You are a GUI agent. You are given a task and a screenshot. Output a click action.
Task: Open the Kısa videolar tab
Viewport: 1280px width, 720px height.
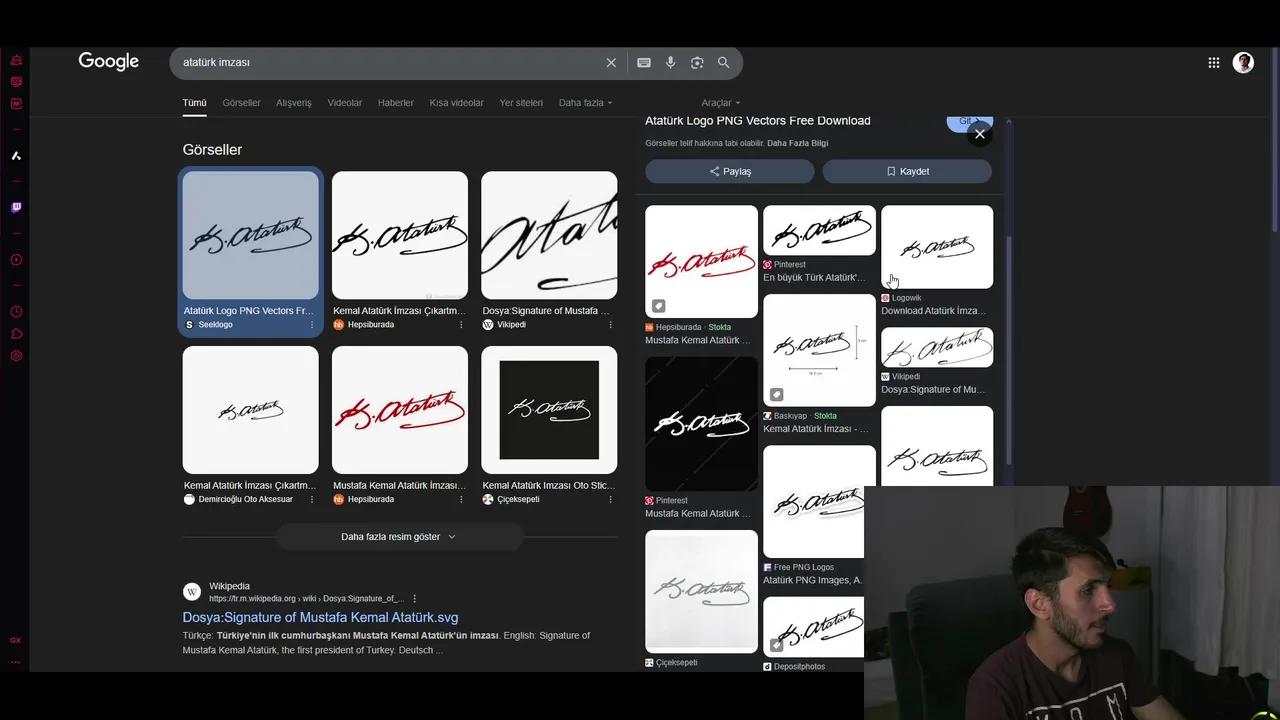coord(456,103)
